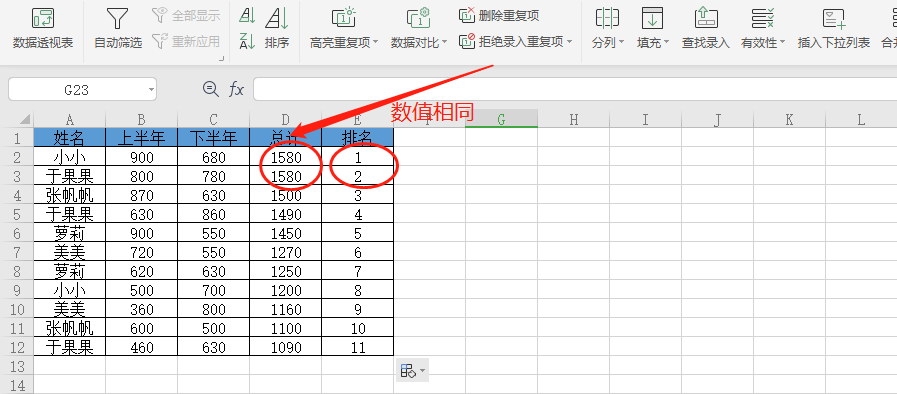Sort descending with the Z-A icon
The height and width of the screenshot is (394, 897).
coord(247,41)
